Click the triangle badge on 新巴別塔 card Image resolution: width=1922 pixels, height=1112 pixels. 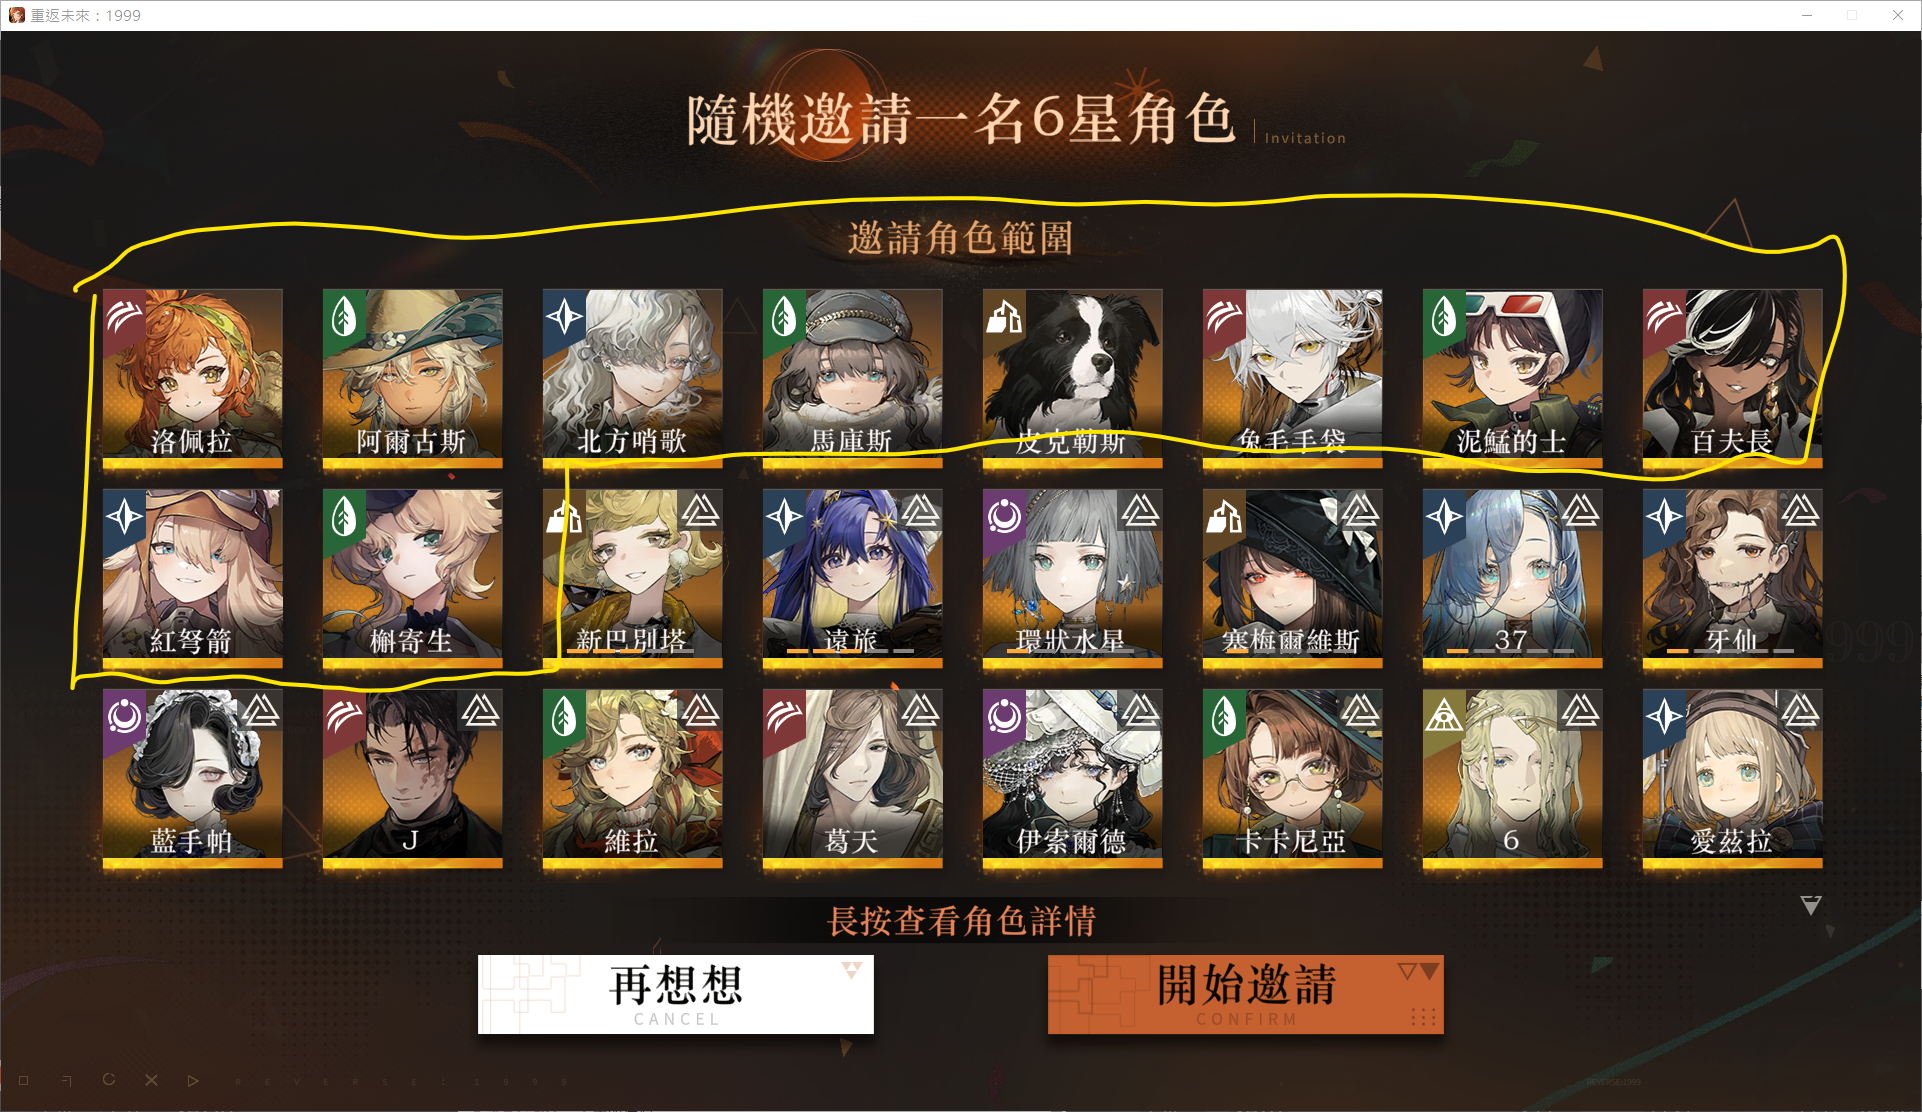coord(700,511)
